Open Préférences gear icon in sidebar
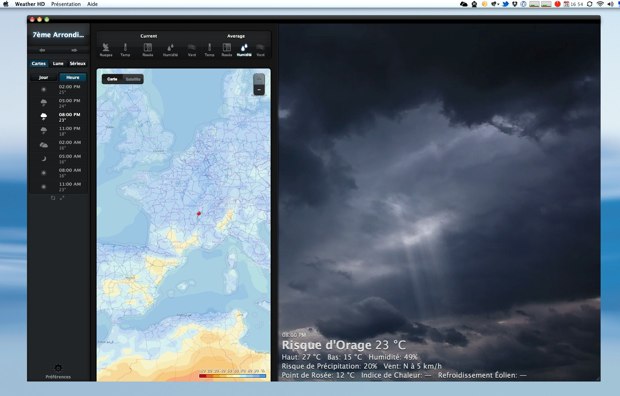This screenshot has width=620, height=396. [58, 368]
